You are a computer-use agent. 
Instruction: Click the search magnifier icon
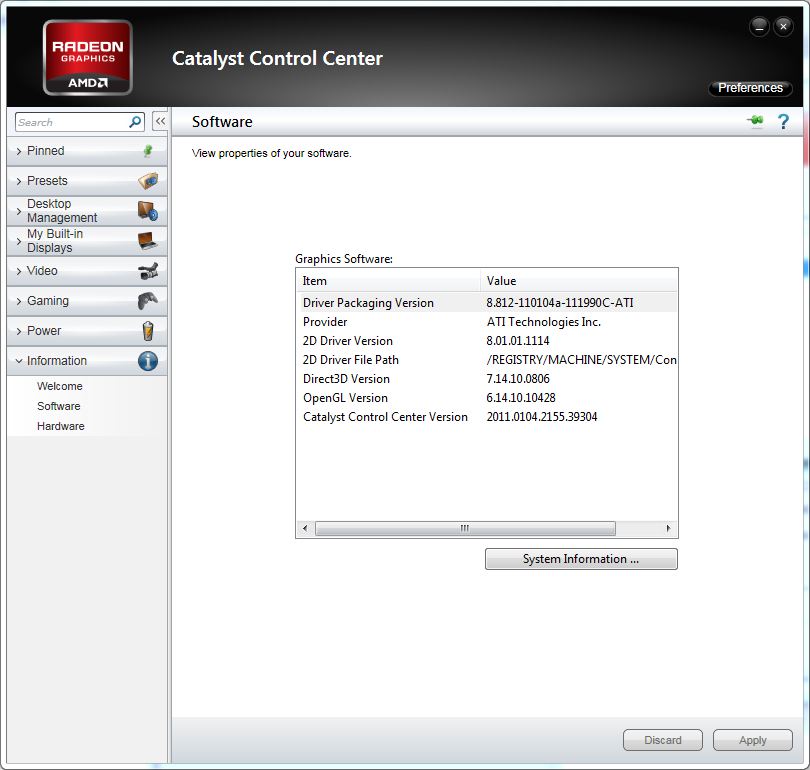pos(135,122)
